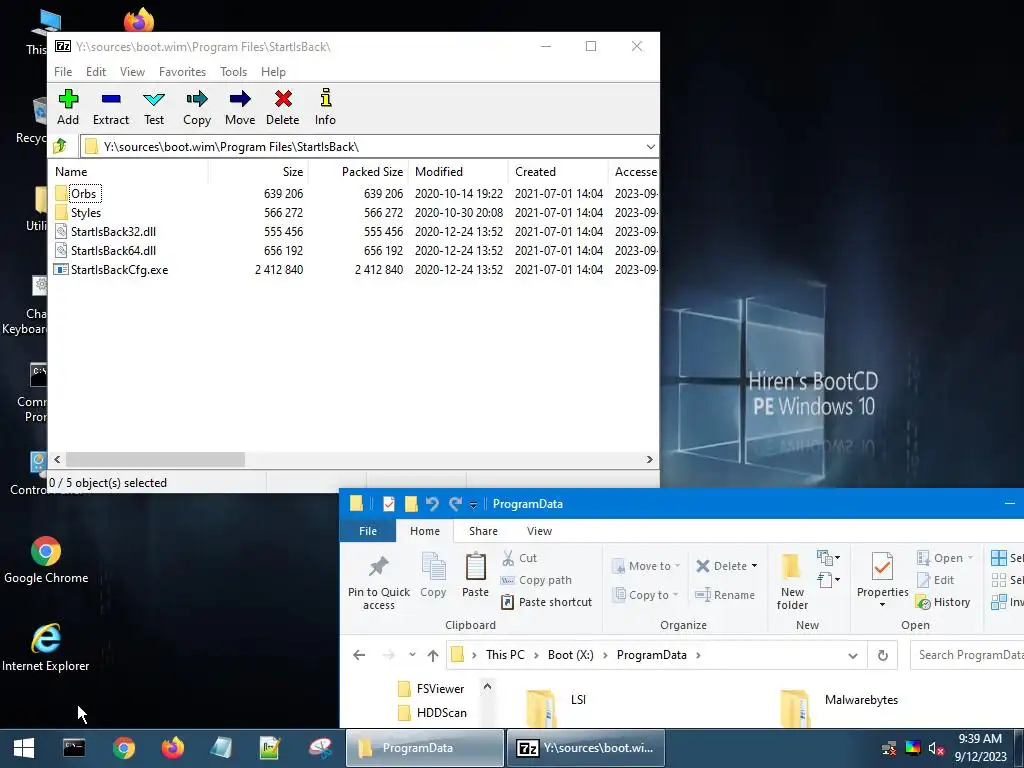Click Rename in the Organize group

point(725,595)
